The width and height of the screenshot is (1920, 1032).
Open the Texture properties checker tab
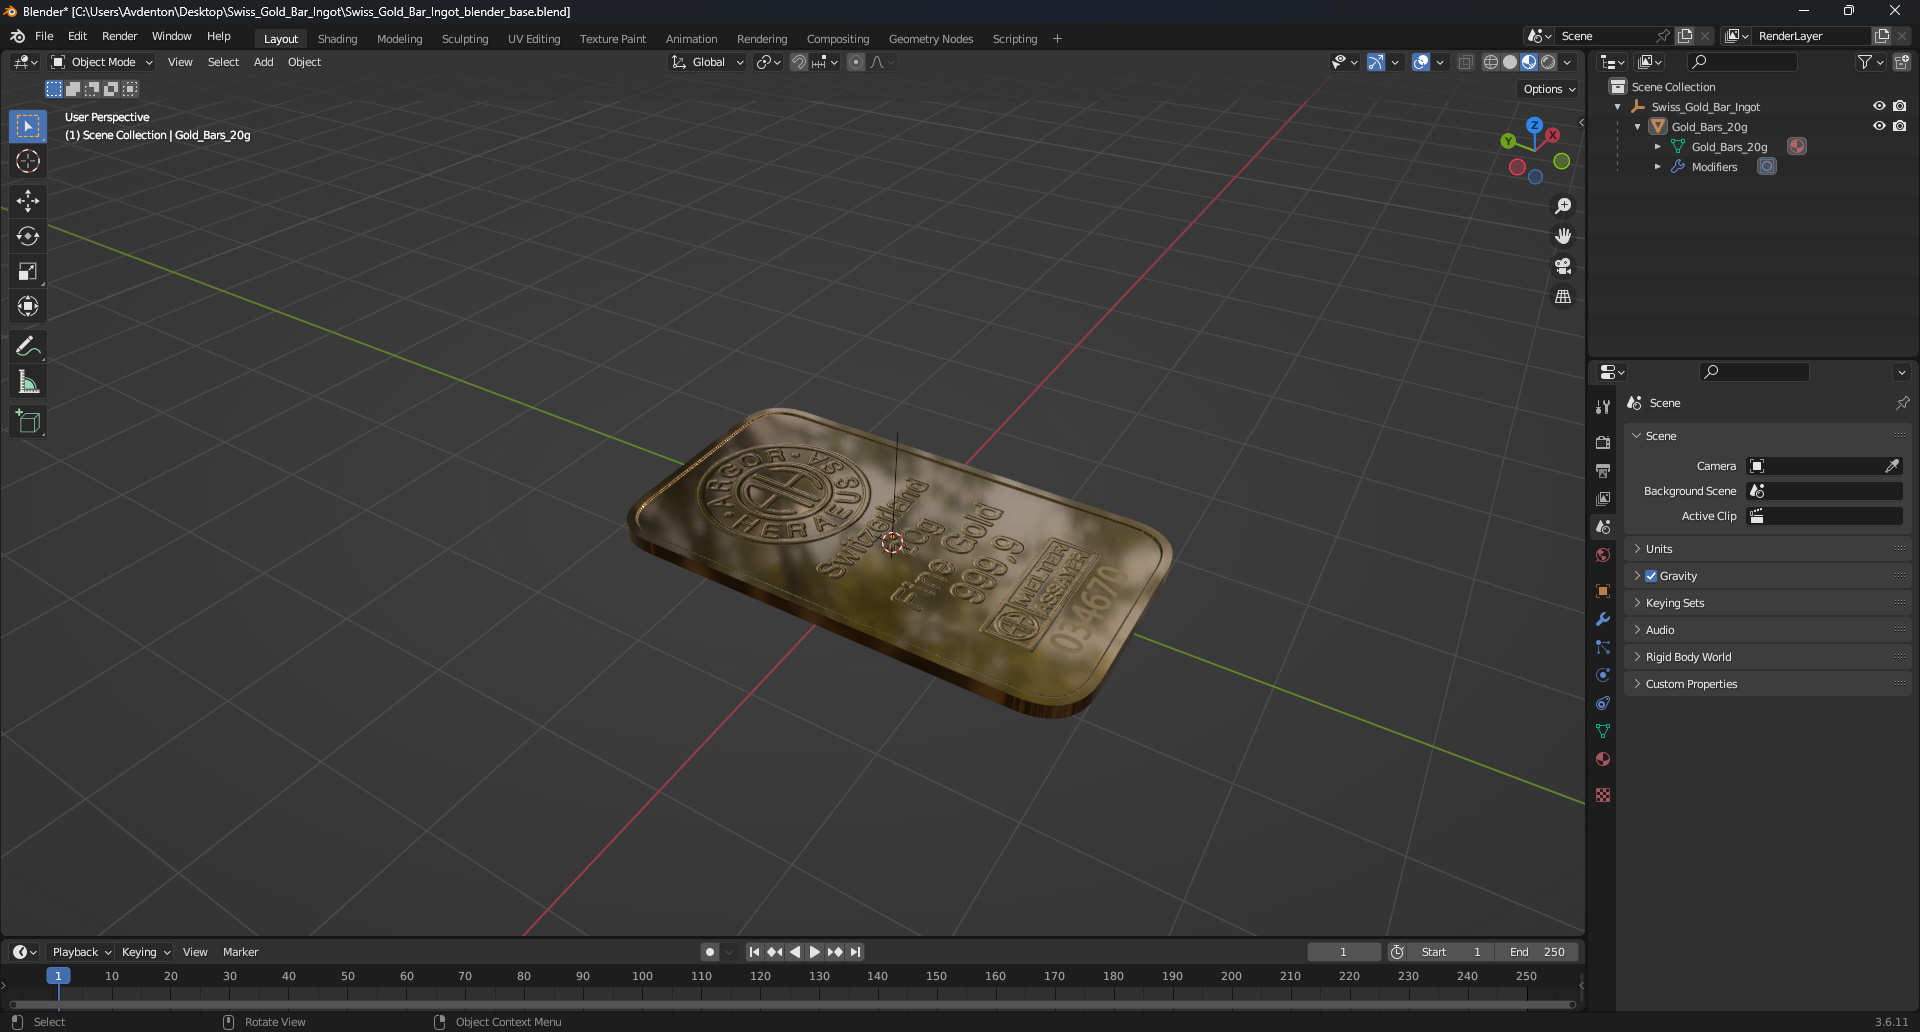1603,795
